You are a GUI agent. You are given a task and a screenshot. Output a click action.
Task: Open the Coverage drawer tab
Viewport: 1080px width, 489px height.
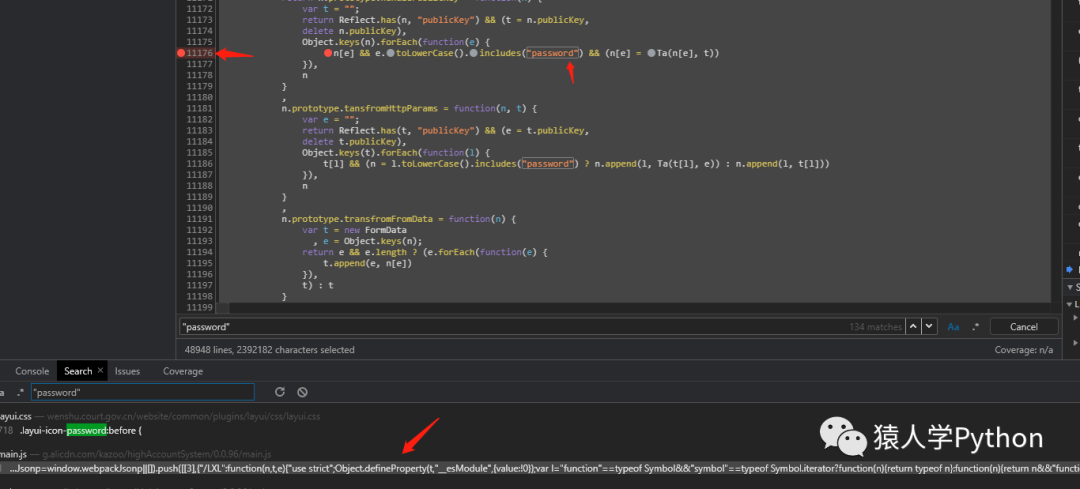tap(183, 371)
